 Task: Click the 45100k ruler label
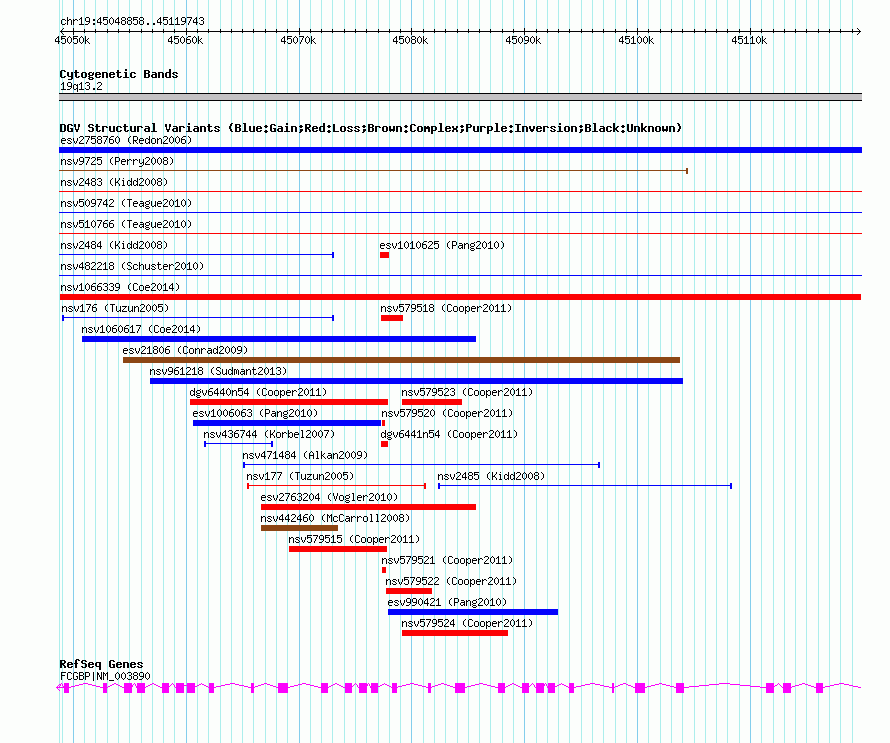tap(636, 40)
